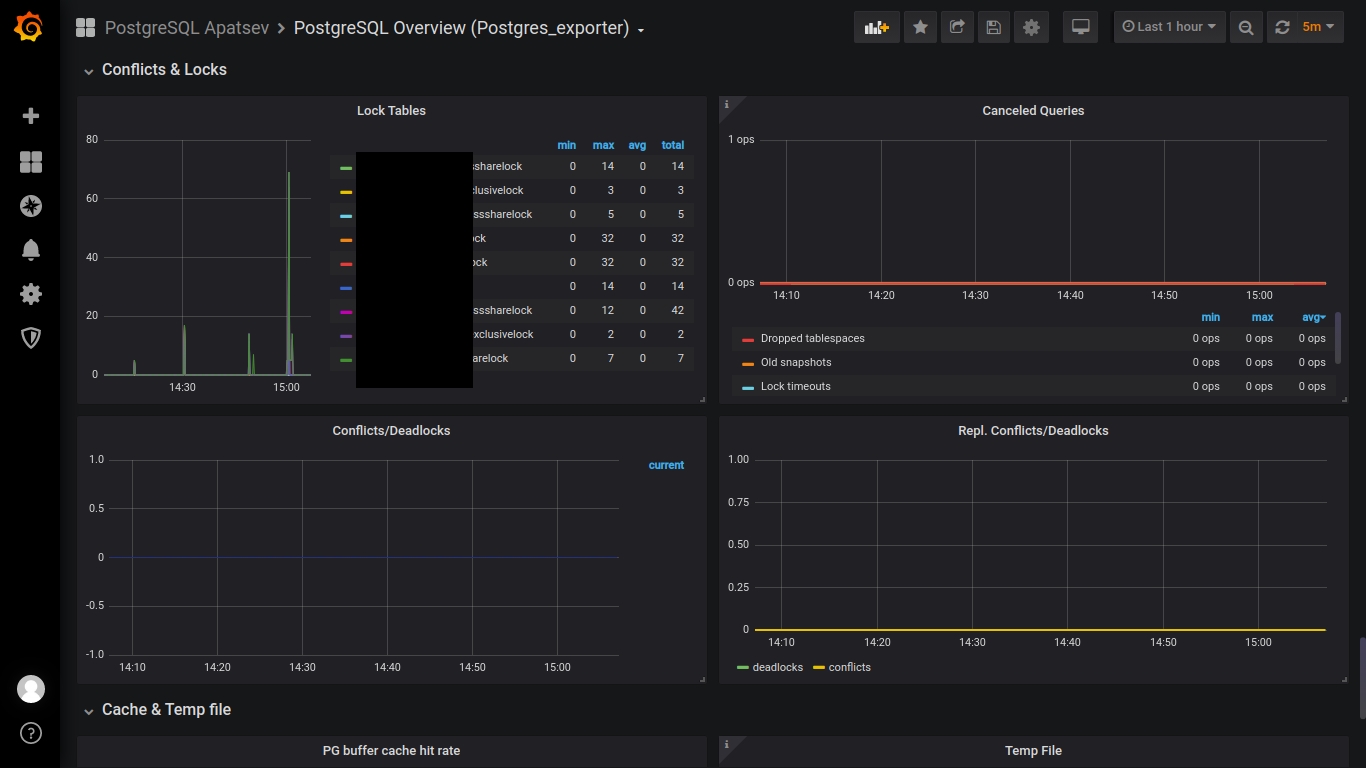Star this dashboard as favorite
1366x768 pixels.
pos(920,27)
